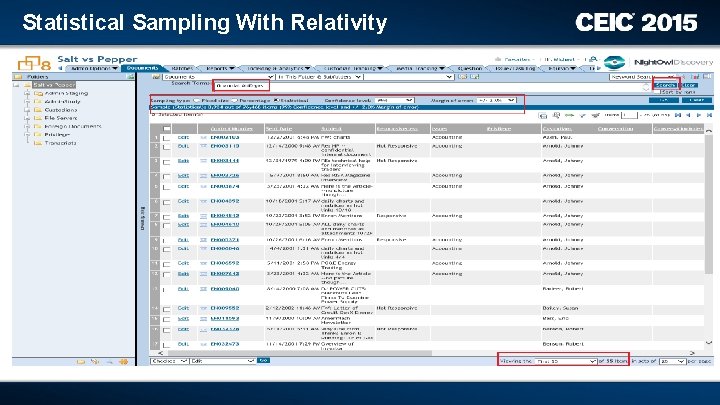Check the checkbox for row 6

(x=166, y=202)
